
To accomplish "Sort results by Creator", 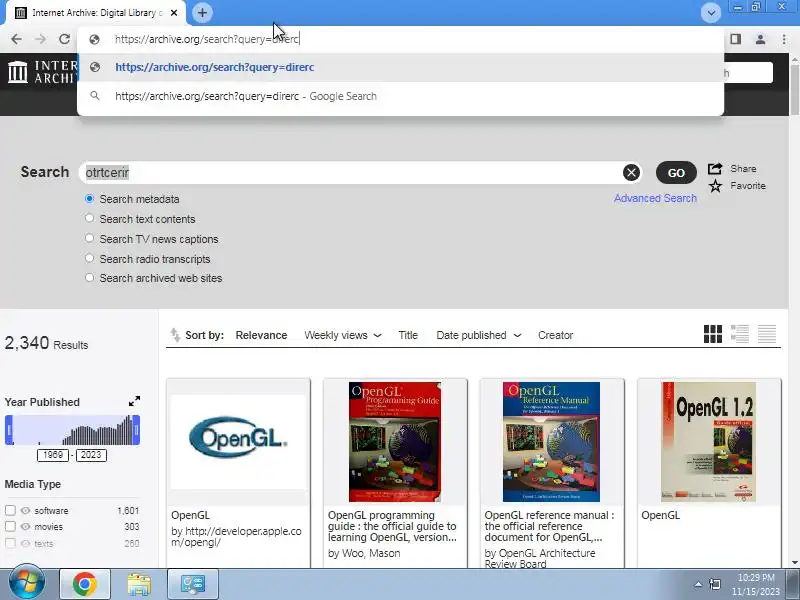I will pos(555,335).
